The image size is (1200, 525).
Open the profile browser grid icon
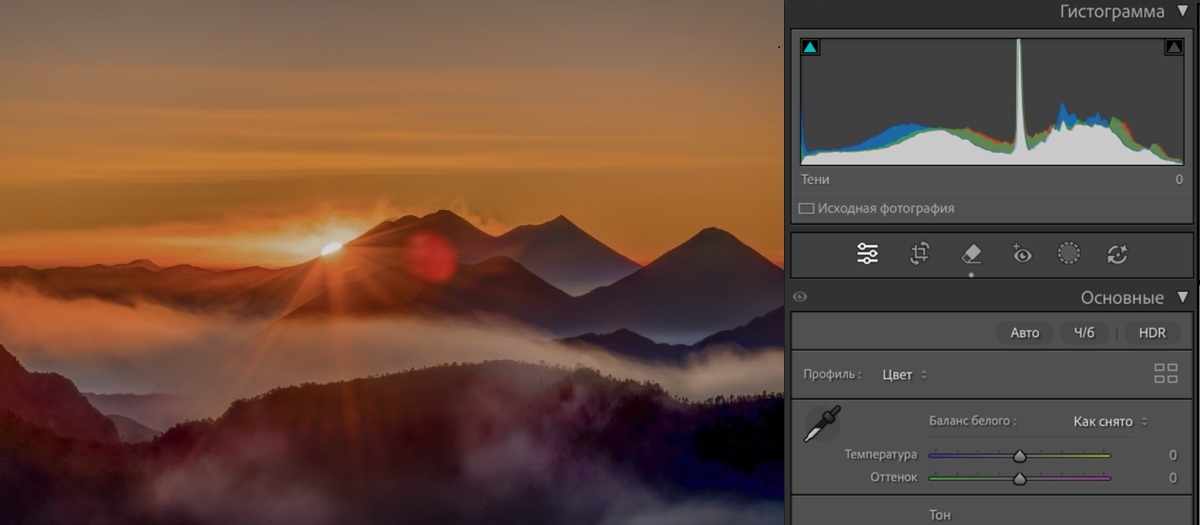(1165, 374)
